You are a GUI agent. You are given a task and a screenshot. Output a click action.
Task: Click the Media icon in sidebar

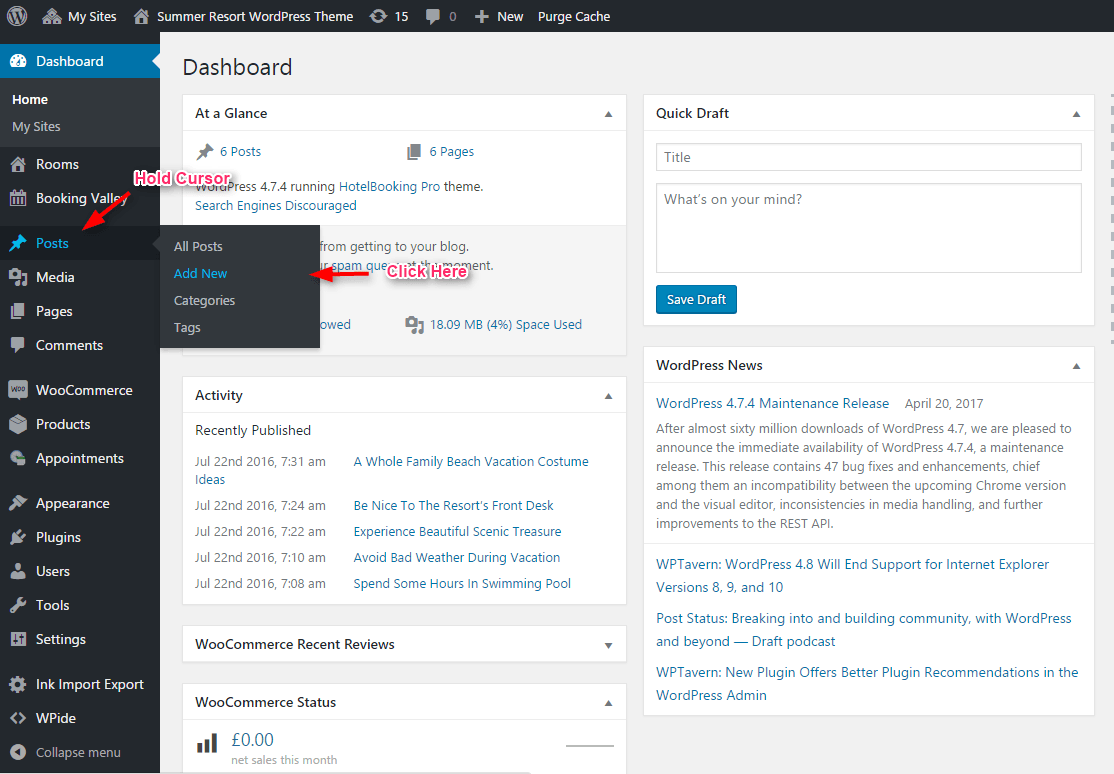(x=18, y=277)
